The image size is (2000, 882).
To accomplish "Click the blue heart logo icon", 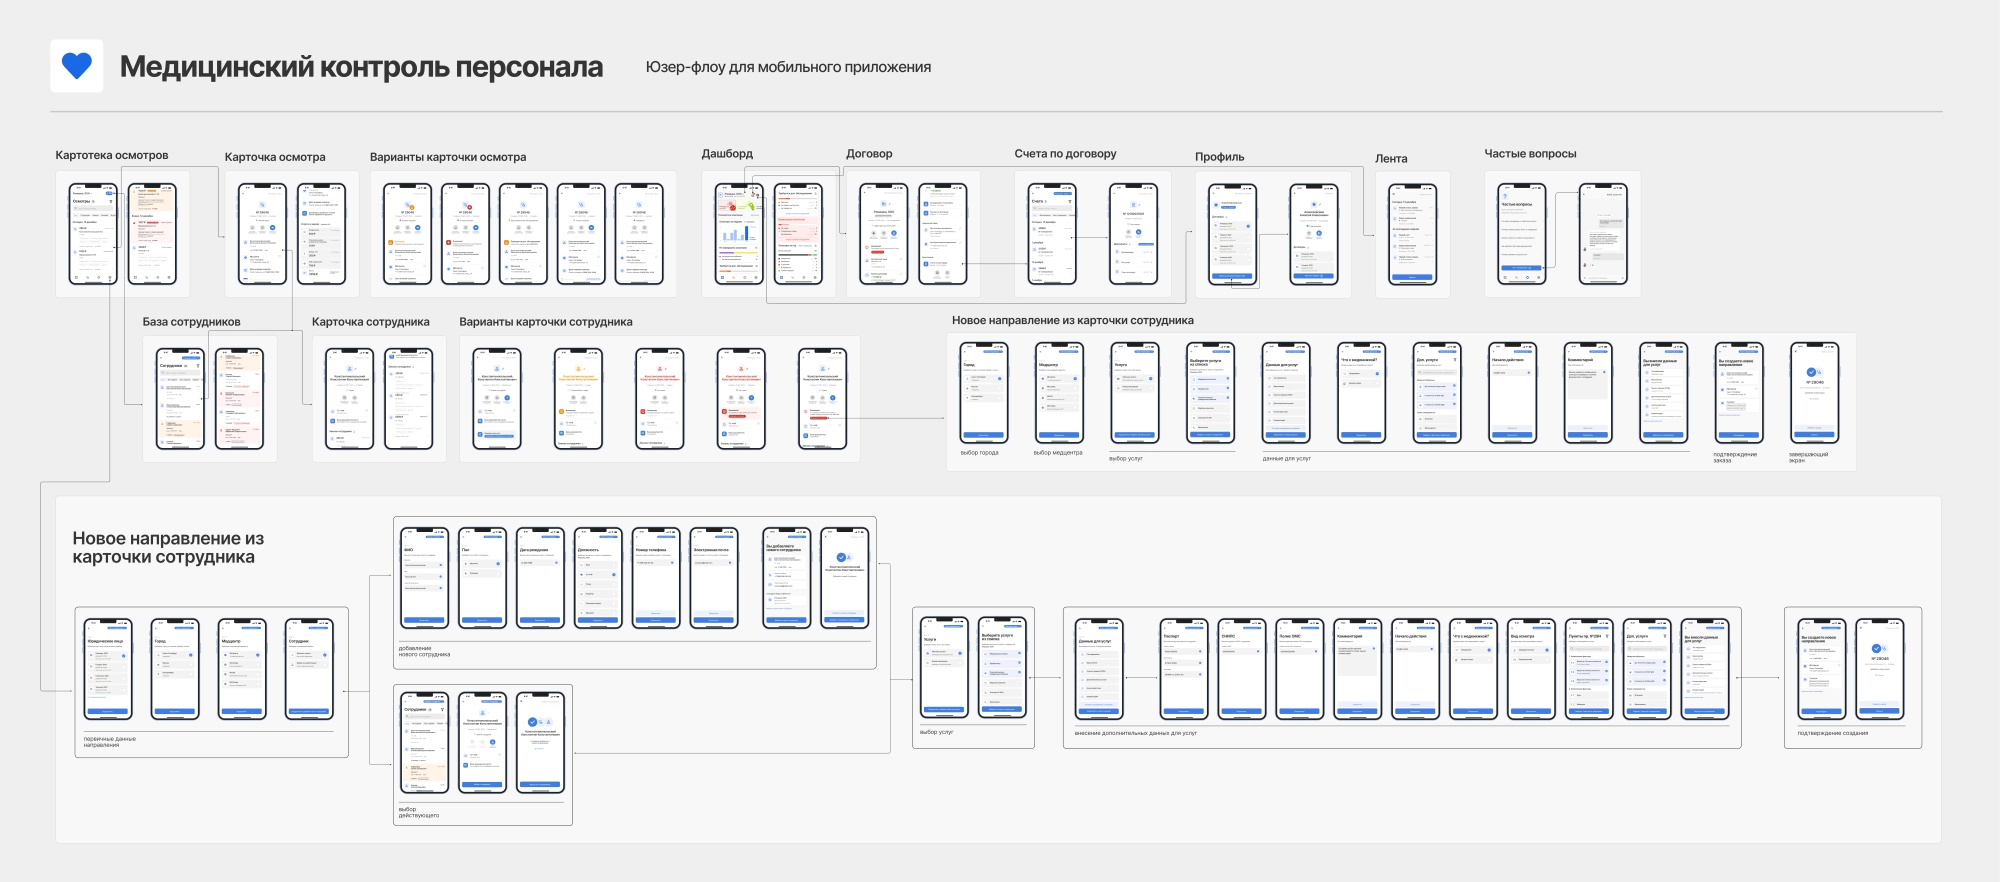I will pos(77,66).
